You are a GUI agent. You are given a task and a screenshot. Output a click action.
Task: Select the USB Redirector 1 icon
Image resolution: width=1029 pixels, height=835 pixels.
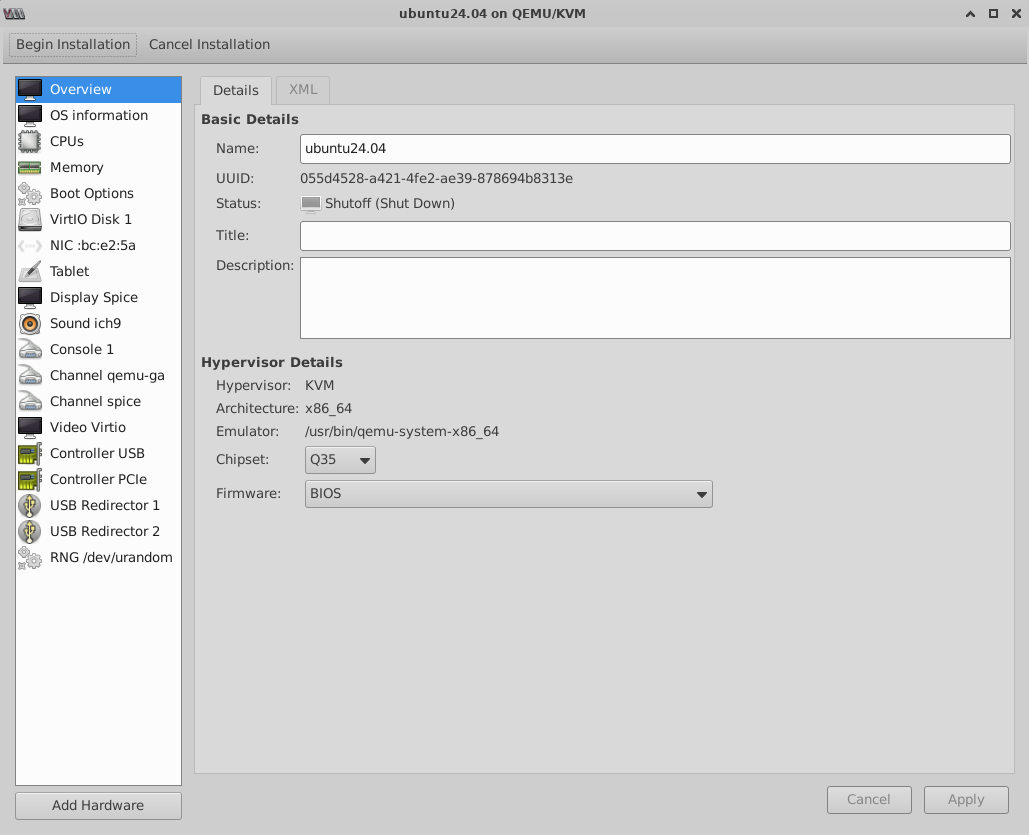[30, 505]
